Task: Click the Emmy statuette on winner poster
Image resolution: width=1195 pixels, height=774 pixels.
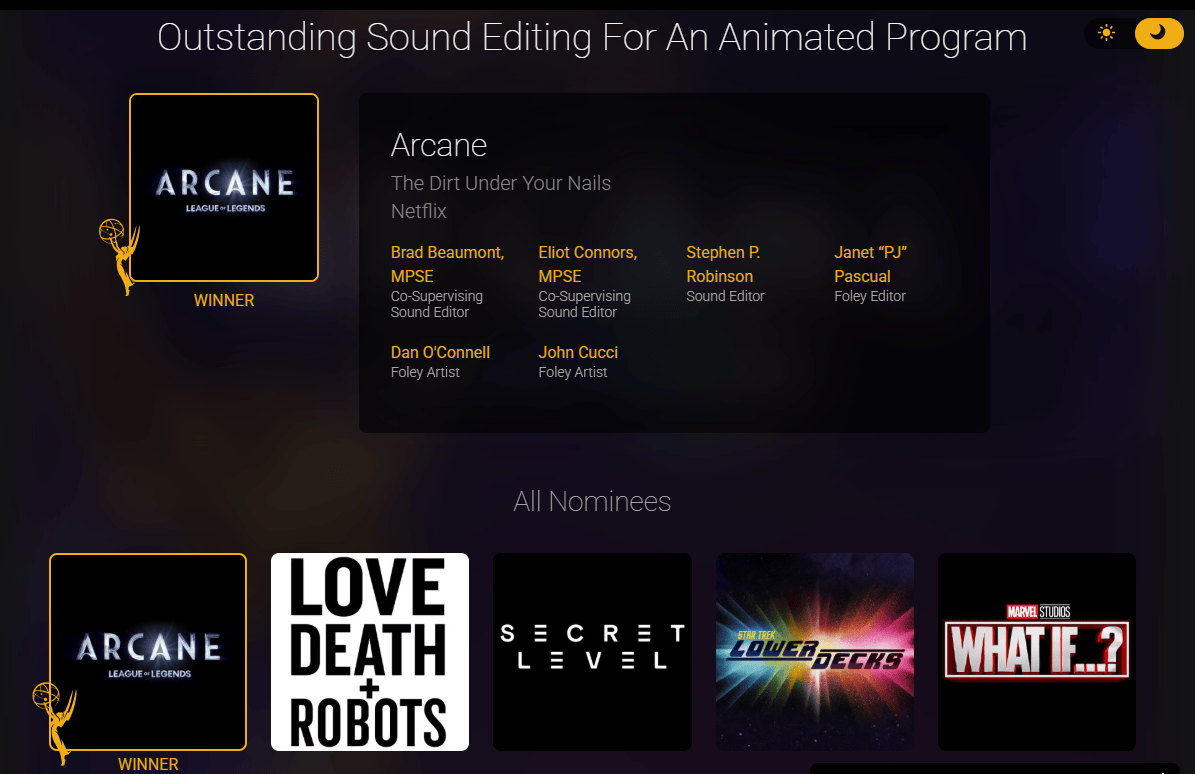Action: point(120,257)
